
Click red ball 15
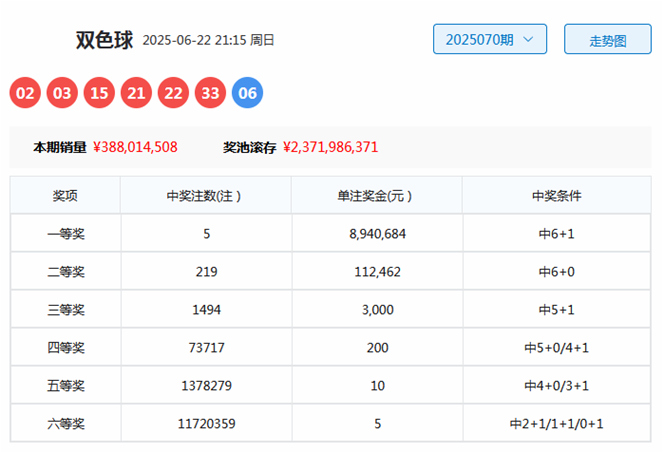pyautogui.click(x=99, y=93)
